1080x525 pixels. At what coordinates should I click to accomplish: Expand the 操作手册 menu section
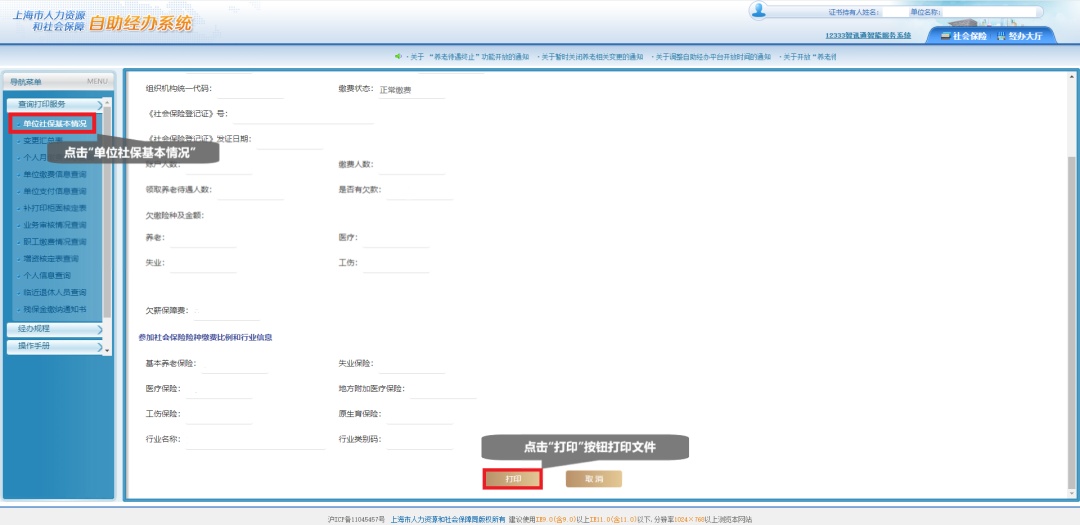click(55, 346)
